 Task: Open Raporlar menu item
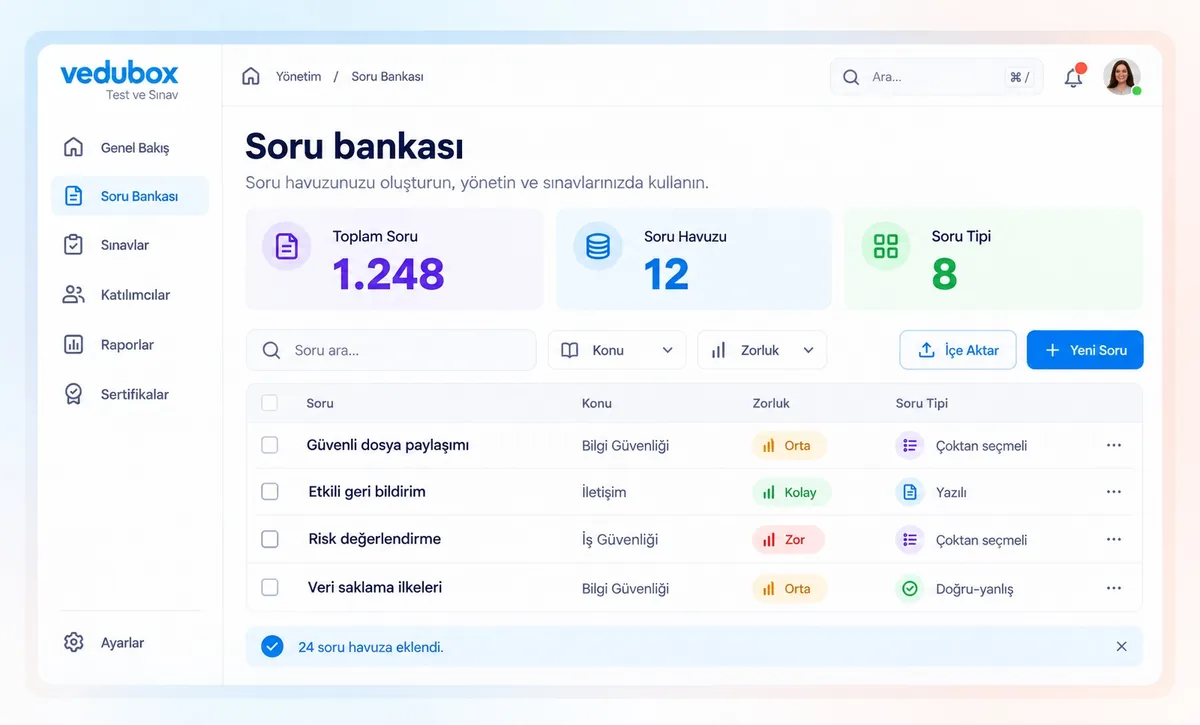pyautogui.click(x=130, y=344)
